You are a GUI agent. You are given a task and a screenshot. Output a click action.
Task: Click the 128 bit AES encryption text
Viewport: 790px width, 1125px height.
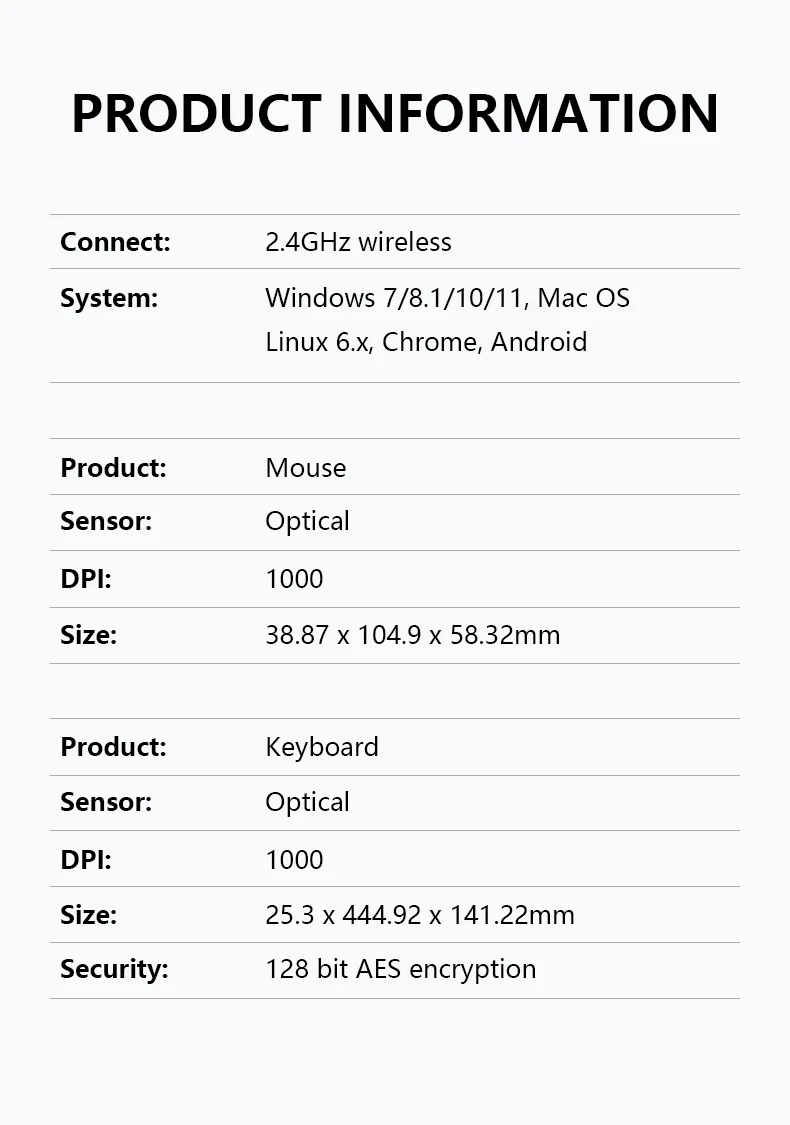[x=400, y=969]
